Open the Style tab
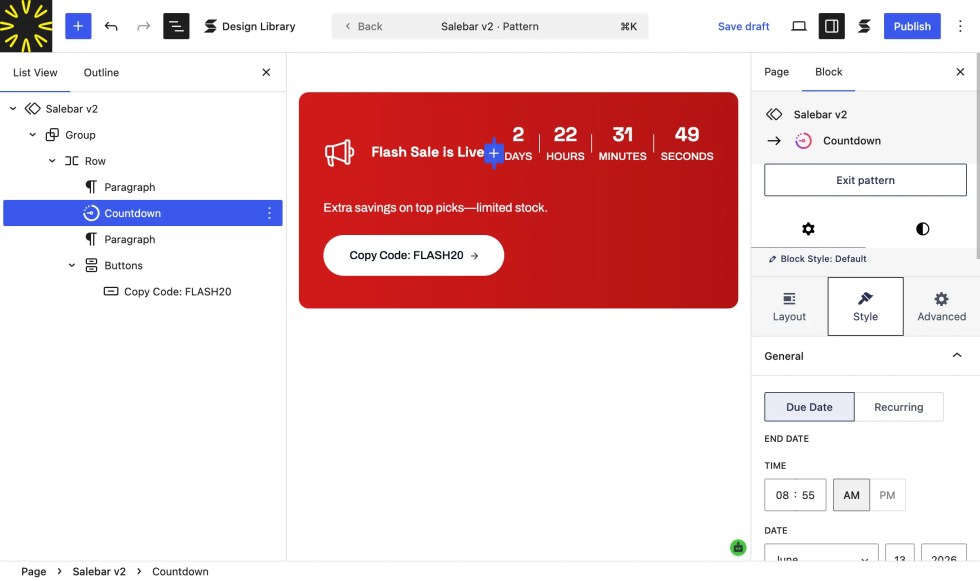 coord(865,307)
